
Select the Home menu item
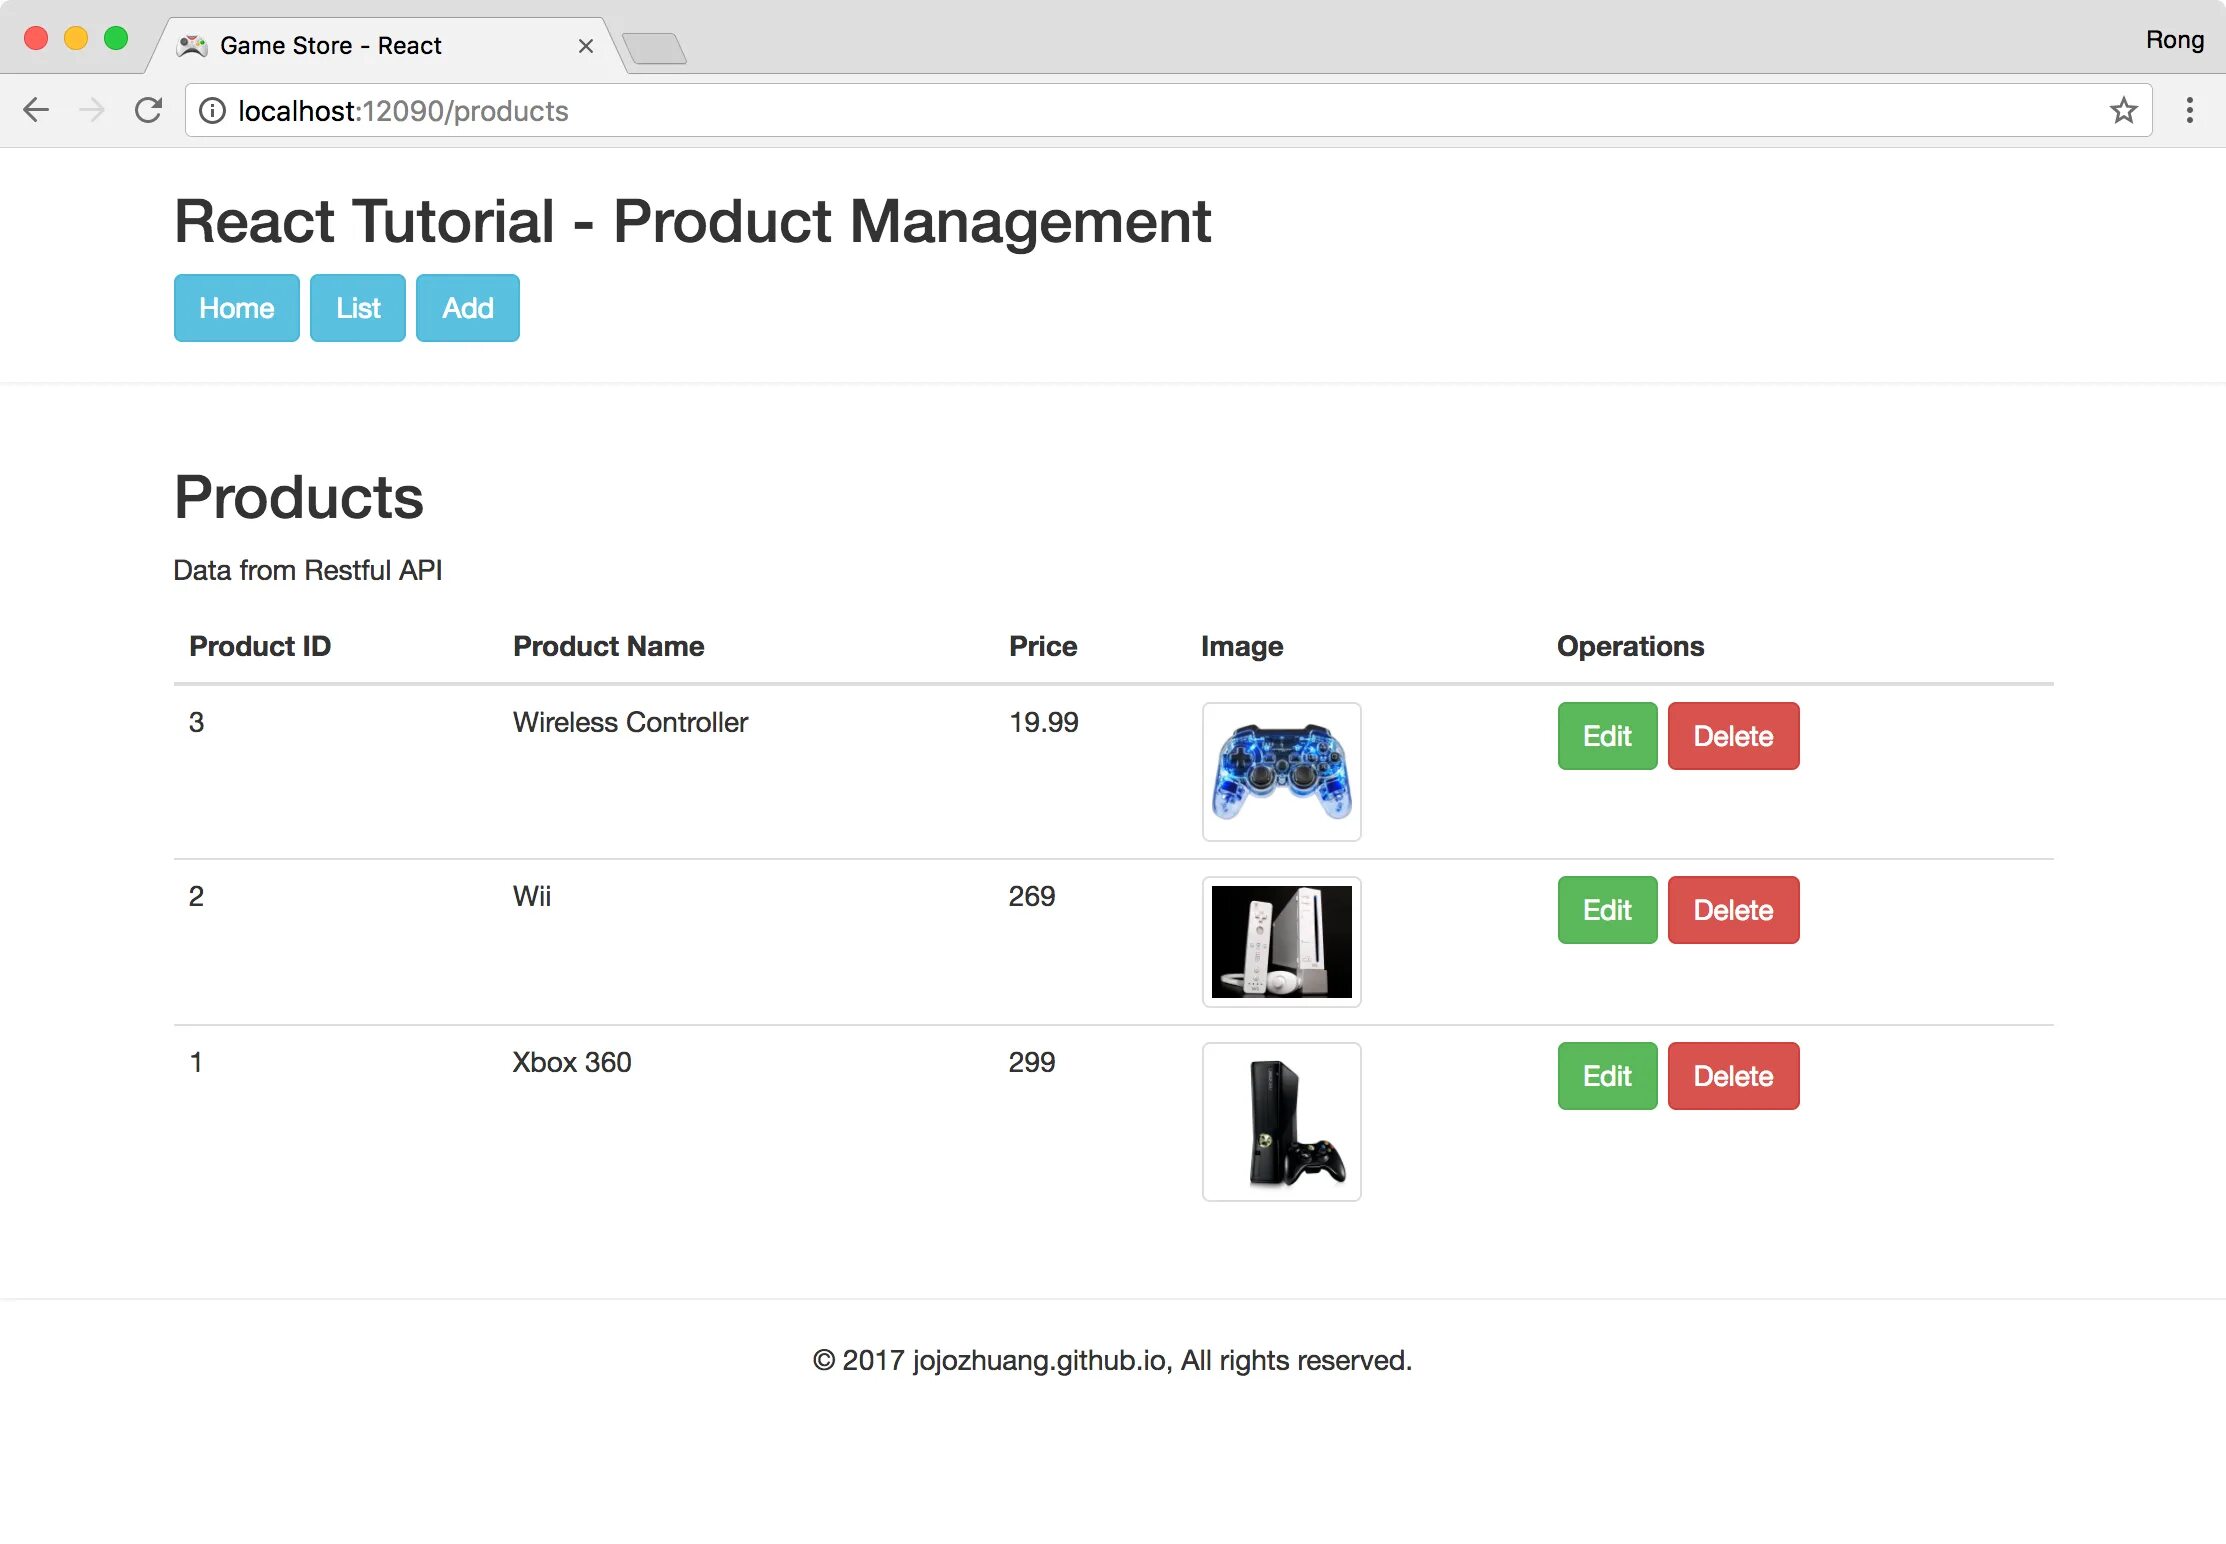pos(235,308)
